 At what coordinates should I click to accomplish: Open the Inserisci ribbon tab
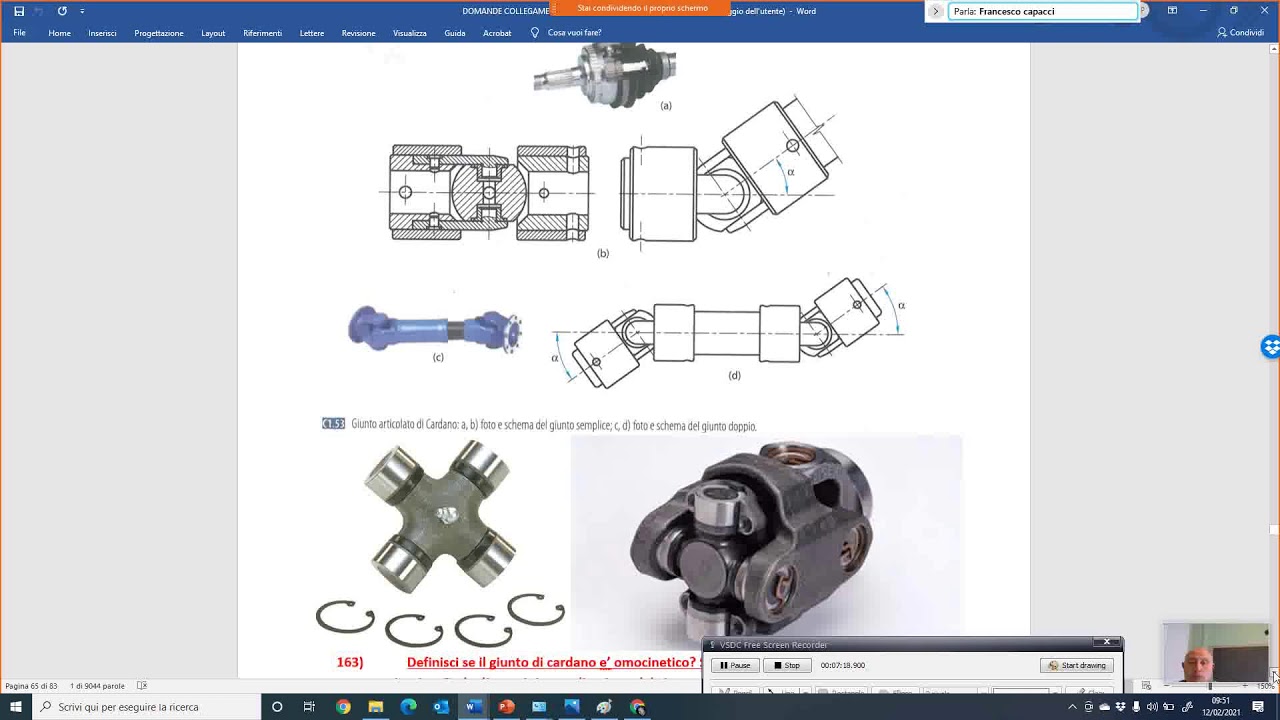(x=102, y=33)
